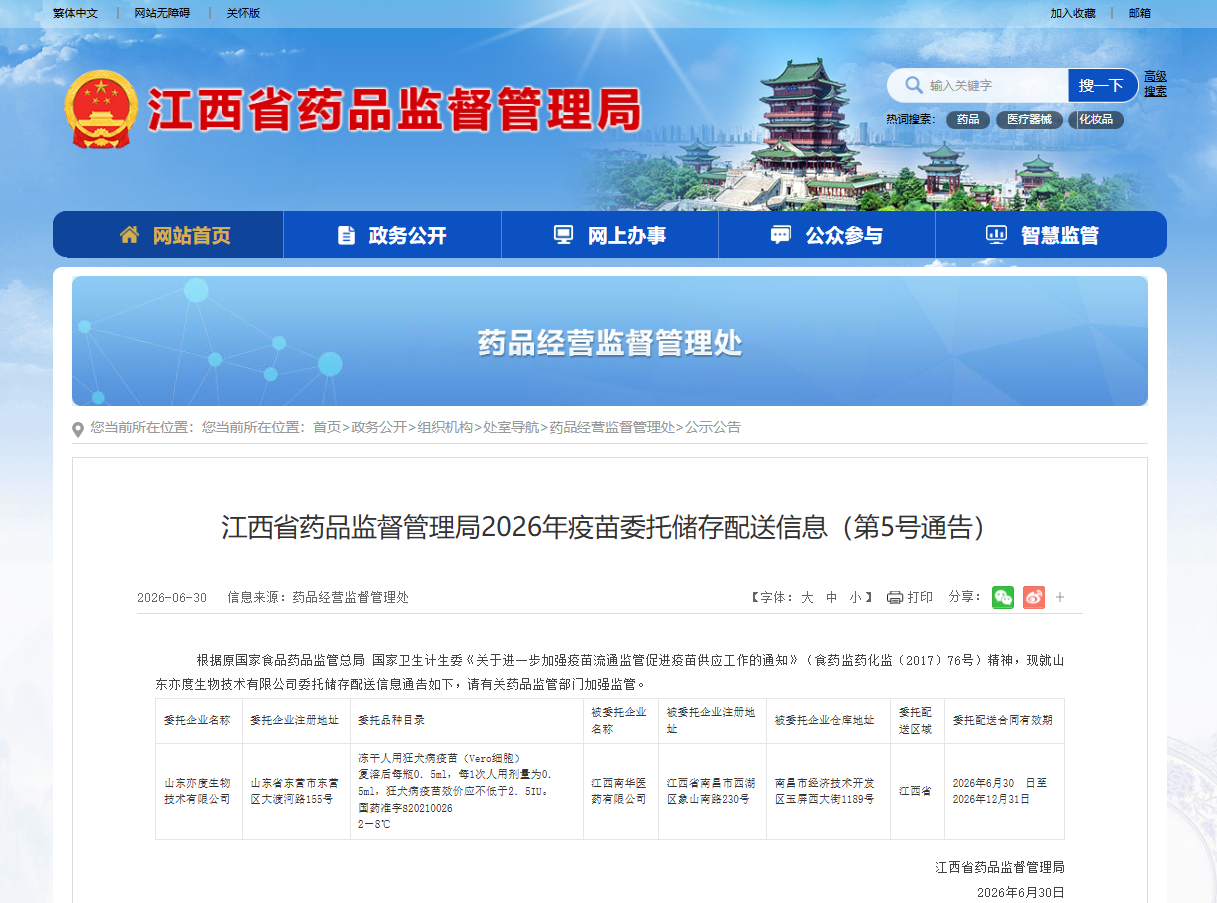1217x903 pixels.
Task: Click table cell 山东亦度生物技术有限公司
Action: tap(198, 791)
